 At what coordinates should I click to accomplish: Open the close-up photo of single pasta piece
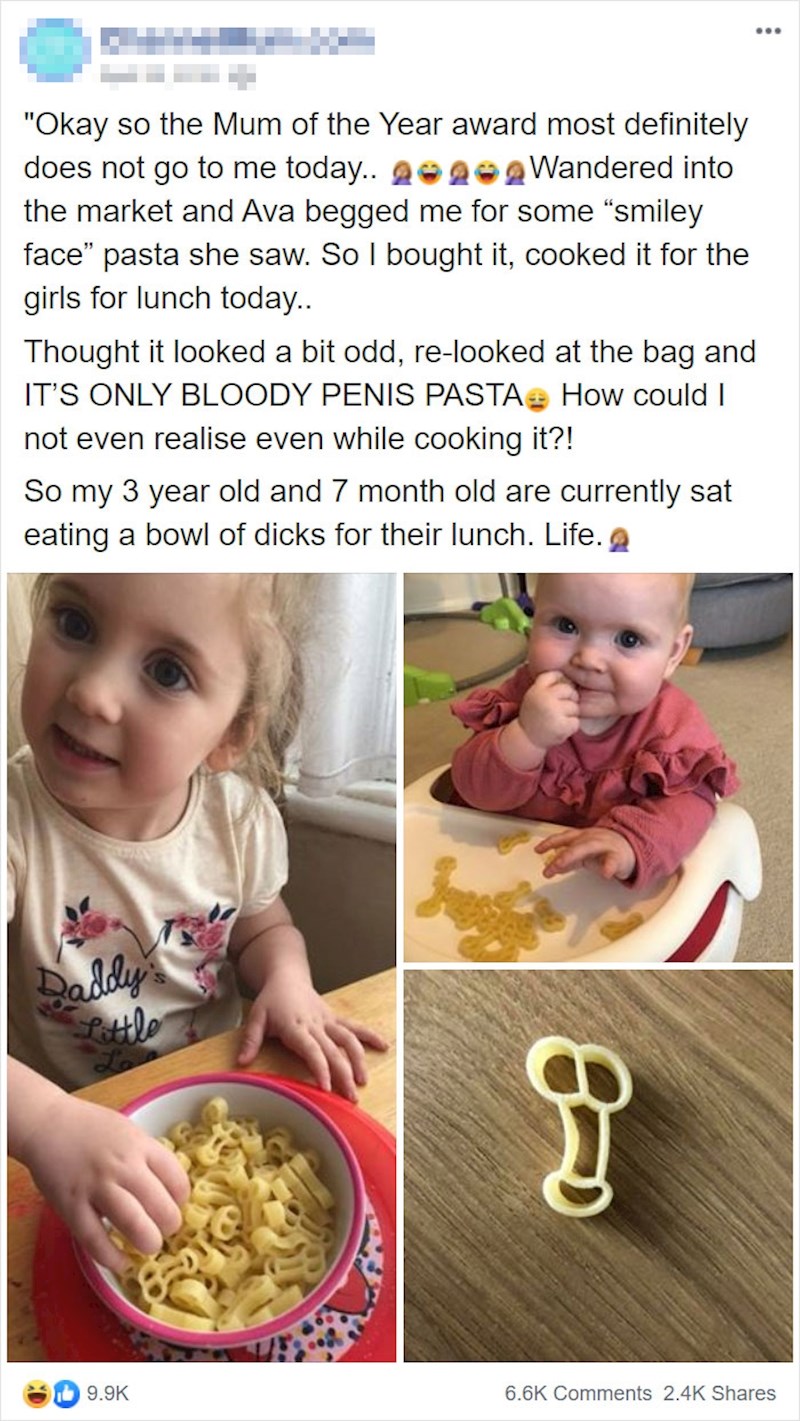[x=598, y=1166]
